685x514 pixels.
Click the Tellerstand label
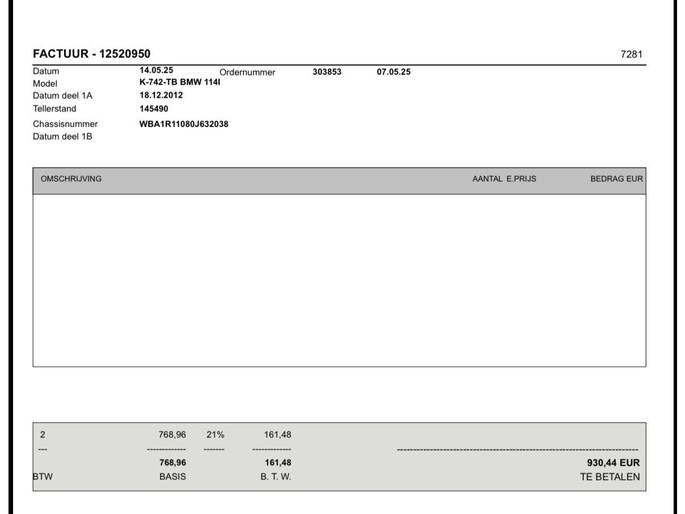(54, 109)
